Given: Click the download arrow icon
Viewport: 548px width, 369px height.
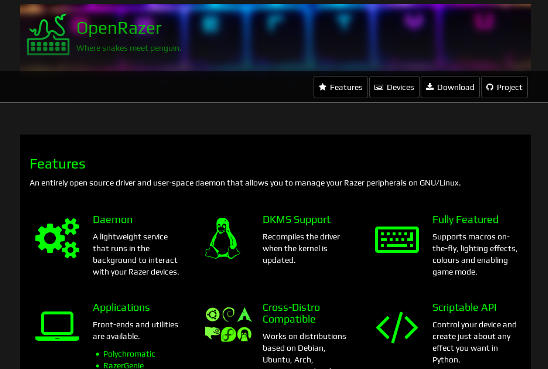Looking at the screenshot, I should pyautogui.click(x=430, y=87).
